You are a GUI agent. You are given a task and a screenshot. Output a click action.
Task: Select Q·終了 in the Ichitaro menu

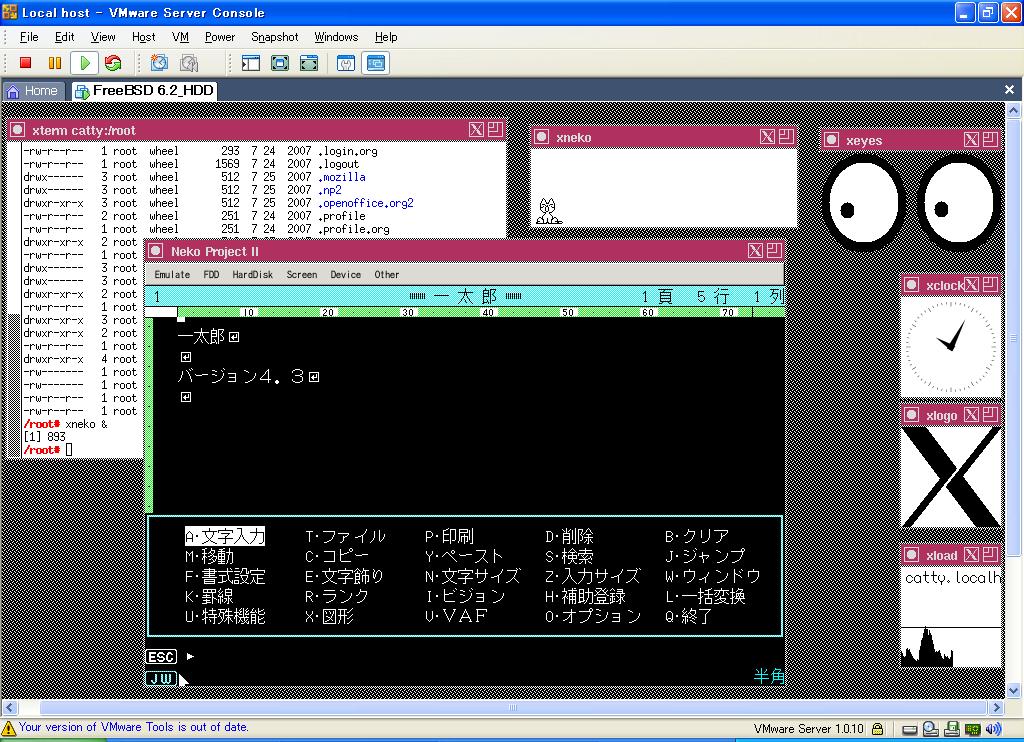pos(688,616)
